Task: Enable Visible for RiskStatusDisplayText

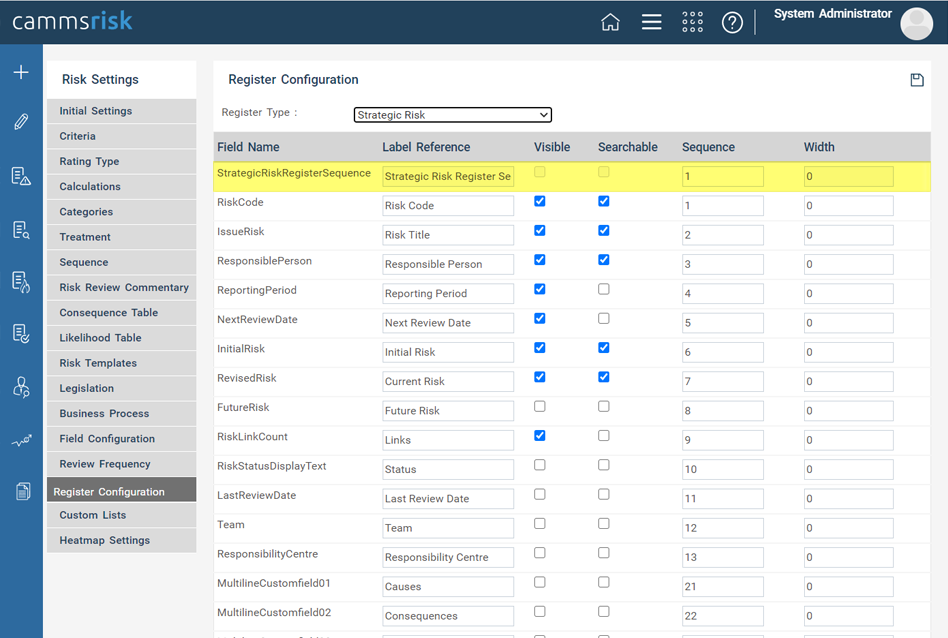Action: pos(540,465)
